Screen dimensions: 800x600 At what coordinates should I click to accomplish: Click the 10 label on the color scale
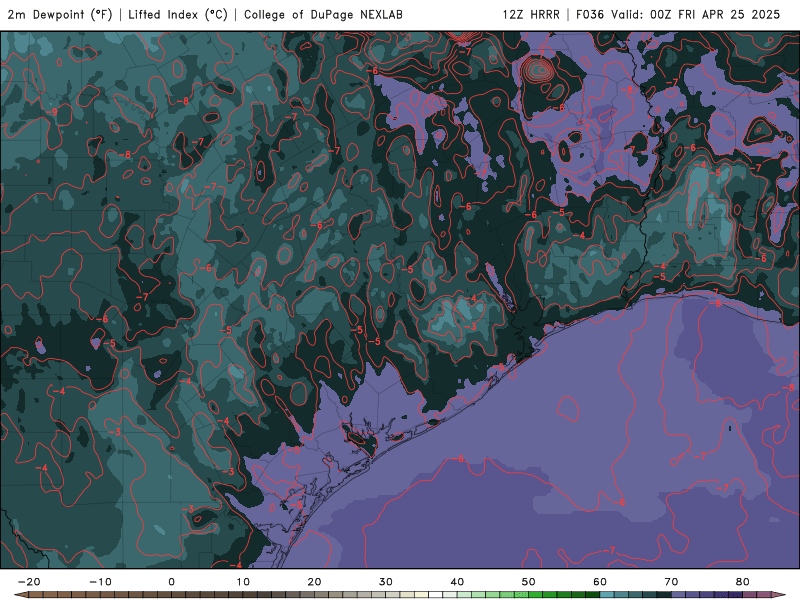tap(243, 582)
